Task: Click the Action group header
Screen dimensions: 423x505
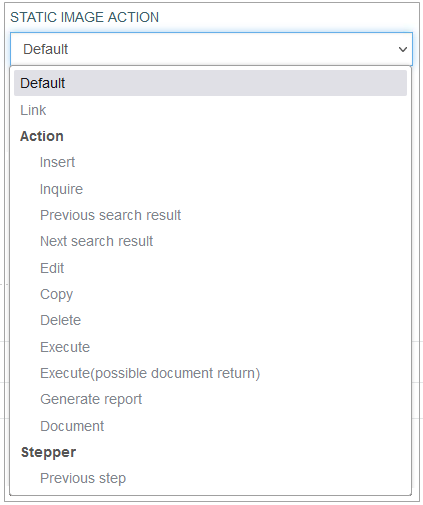Action: 42,136
